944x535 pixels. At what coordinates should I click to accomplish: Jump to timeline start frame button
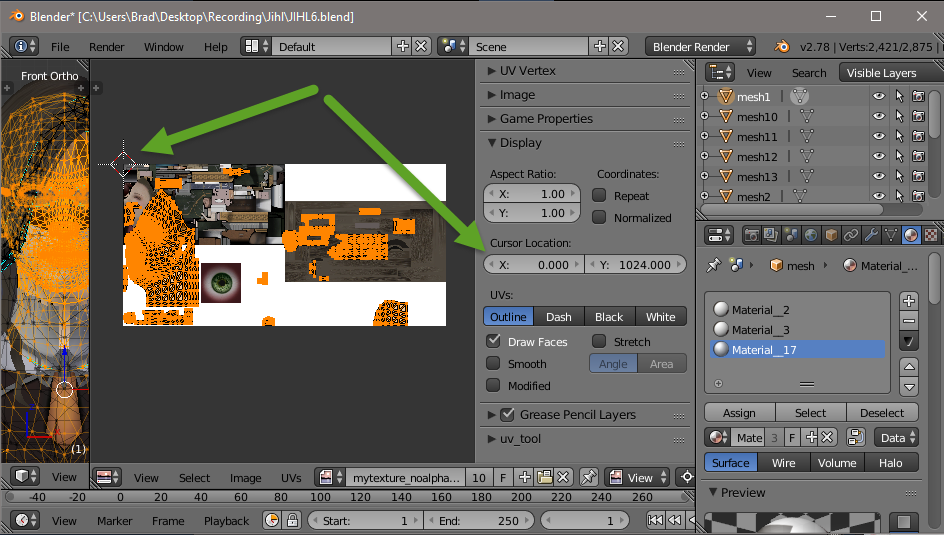tap(655, 521)
